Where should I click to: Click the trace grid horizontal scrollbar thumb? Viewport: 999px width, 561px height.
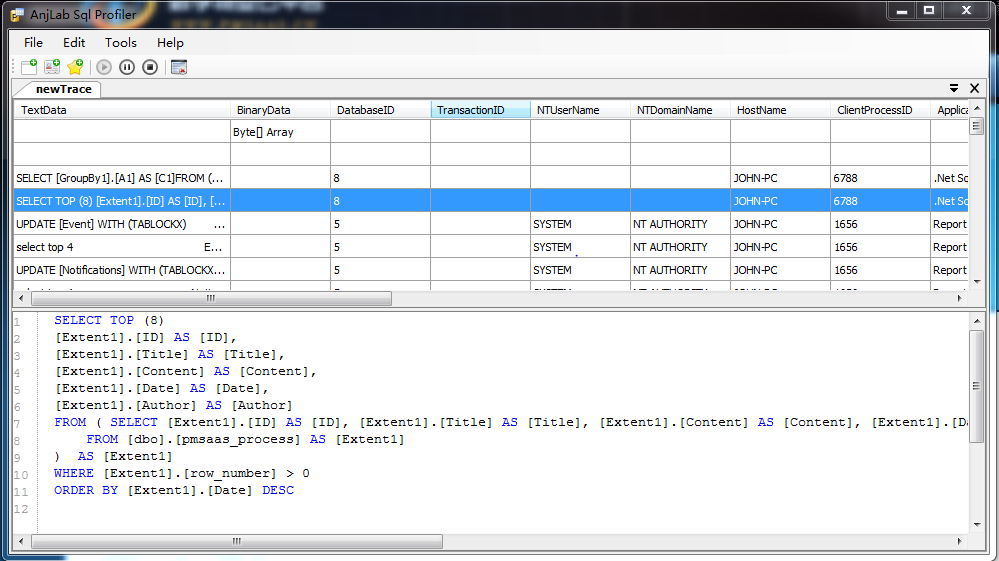tap(210, 298)
